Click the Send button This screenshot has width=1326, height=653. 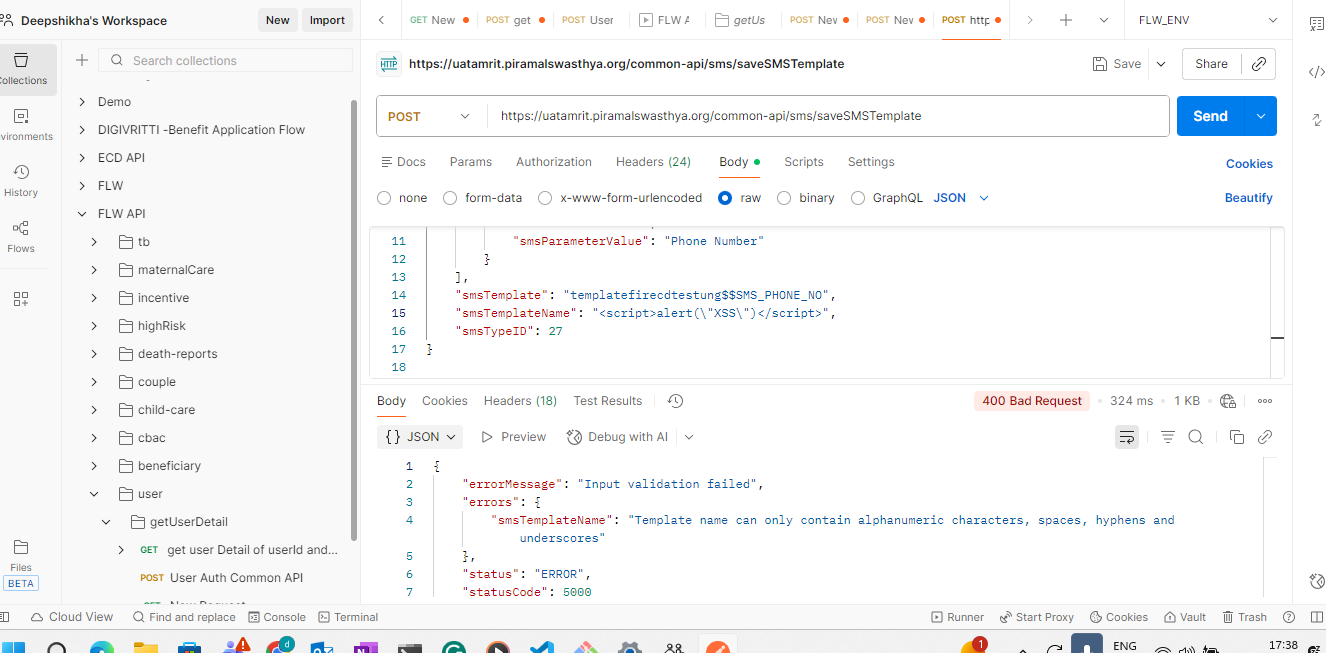1209,116
